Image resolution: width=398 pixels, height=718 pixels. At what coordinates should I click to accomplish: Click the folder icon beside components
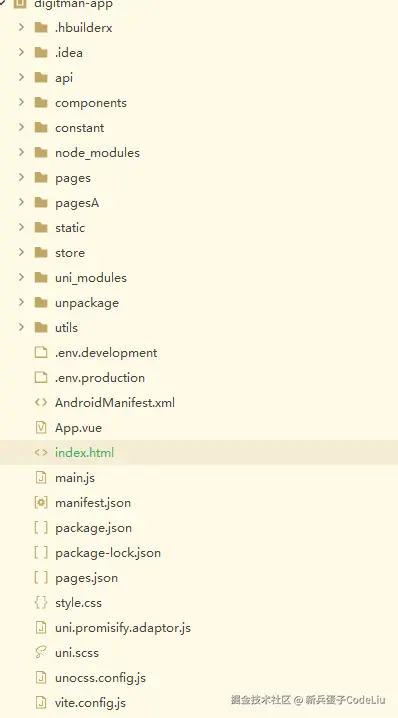(41, 102)
